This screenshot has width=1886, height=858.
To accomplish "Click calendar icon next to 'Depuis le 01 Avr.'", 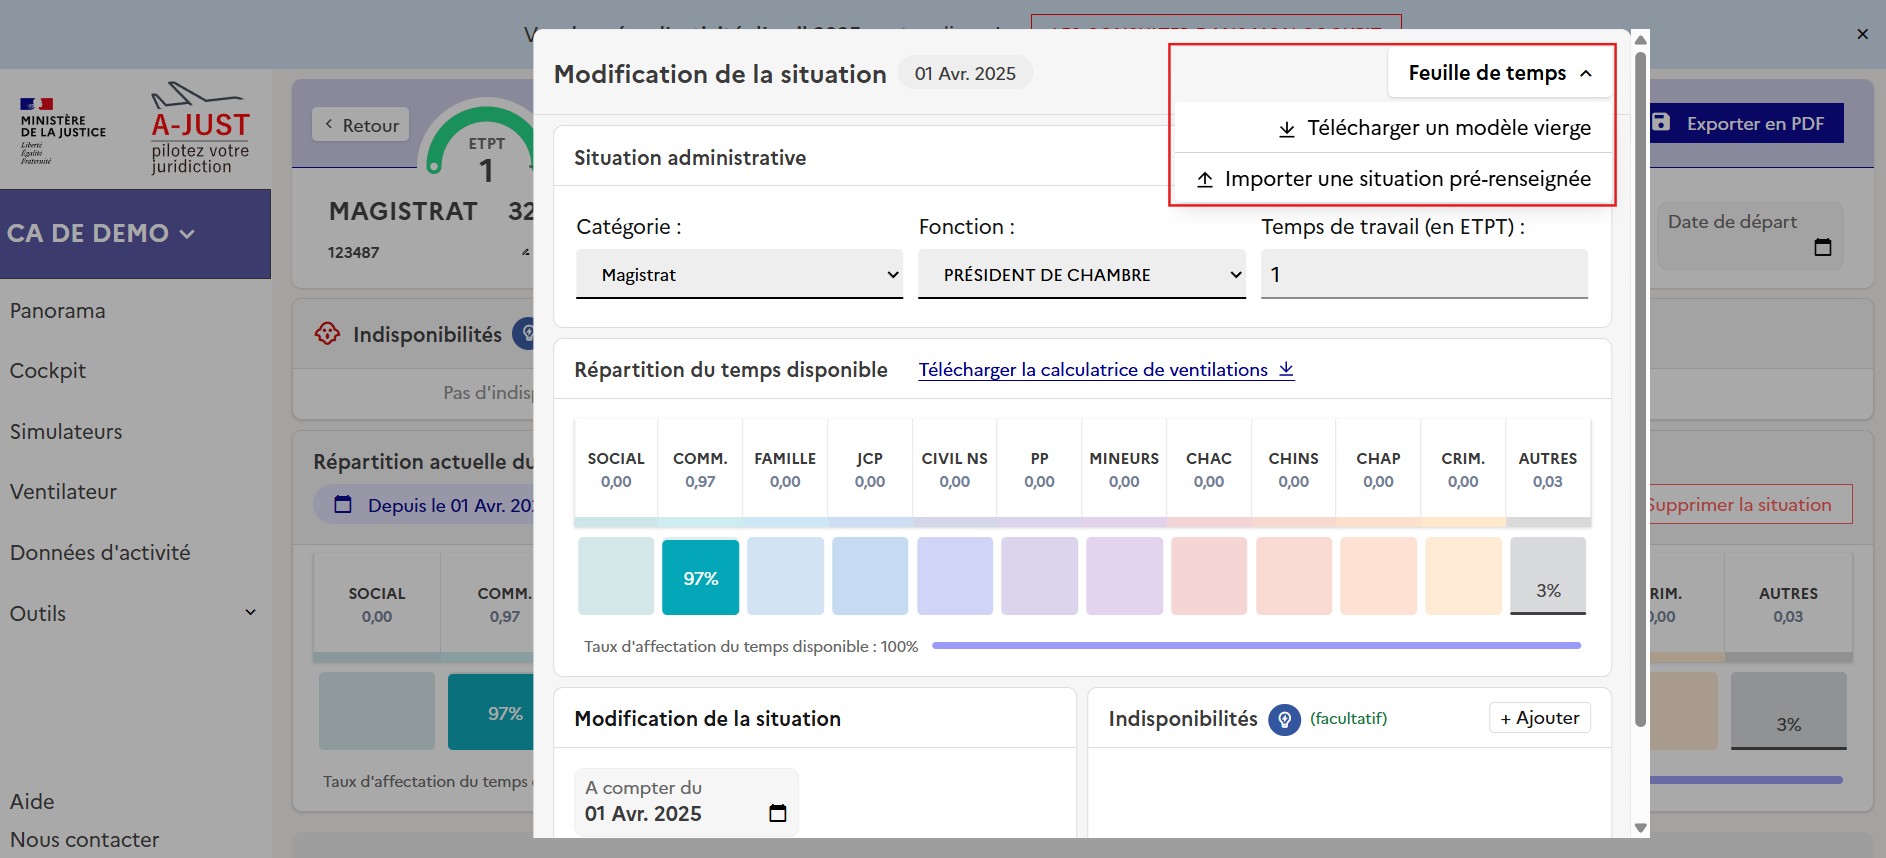I will coord(343,505).
